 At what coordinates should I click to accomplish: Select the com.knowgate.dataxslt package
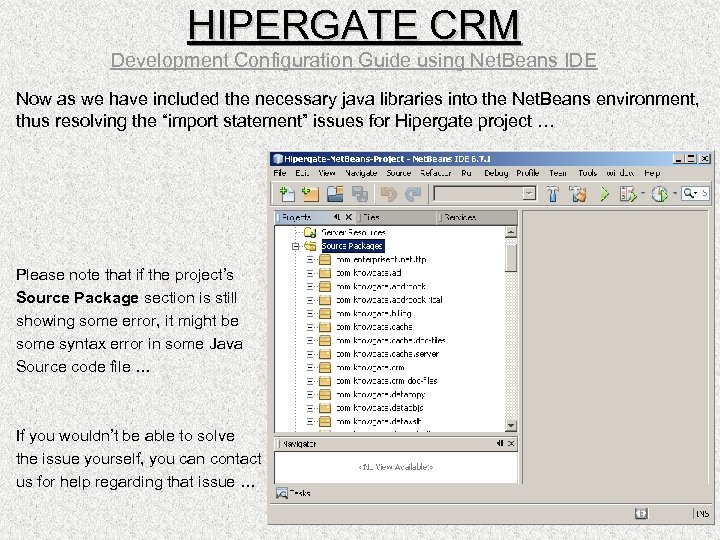click(x=378, y=421)
